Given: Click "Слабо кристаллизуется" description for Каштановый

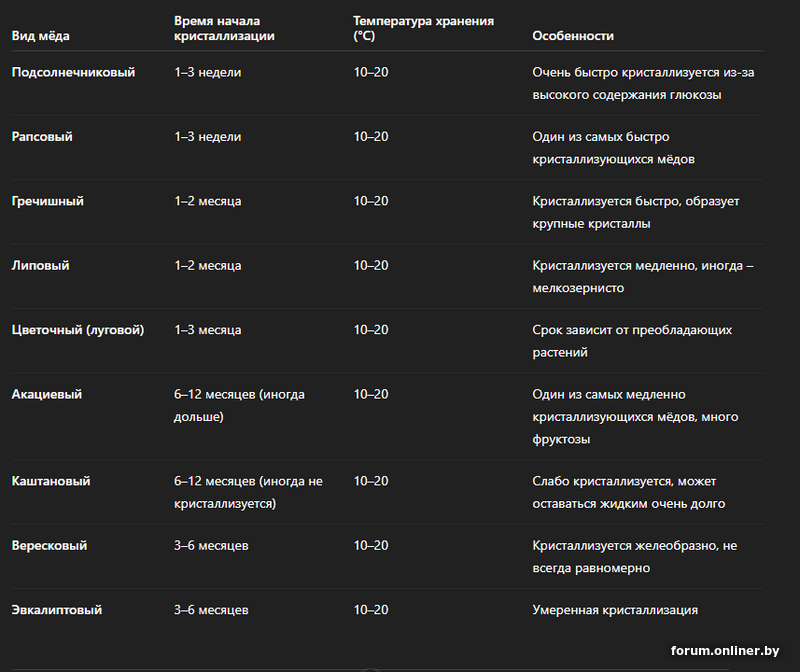Looking at the screenshot, I should [x=628, y=492].
